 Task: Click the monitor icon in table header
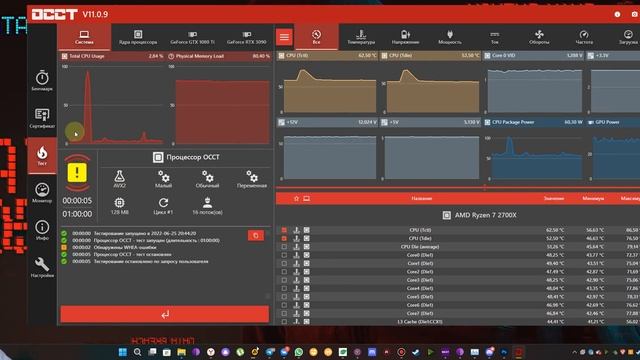[x=307, y=198]
